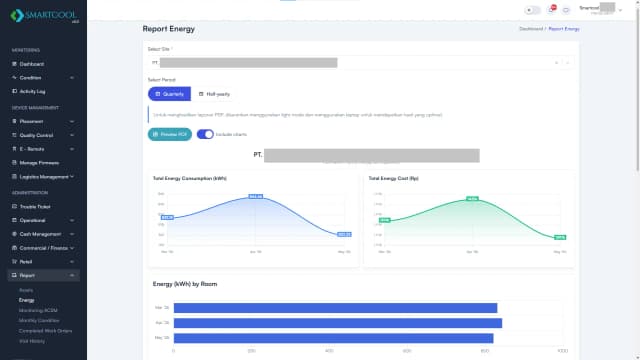Viewport: 640px width, 360px height.
Task: Expand the Operational menu chevron
Action: point(72,220)
